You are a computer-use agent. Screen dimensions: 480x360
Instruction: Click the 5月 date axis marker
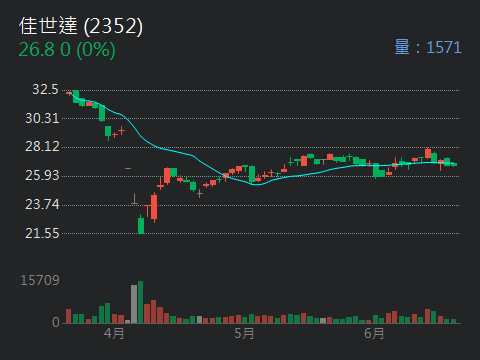pyautogui.click(x=244, y=333)
